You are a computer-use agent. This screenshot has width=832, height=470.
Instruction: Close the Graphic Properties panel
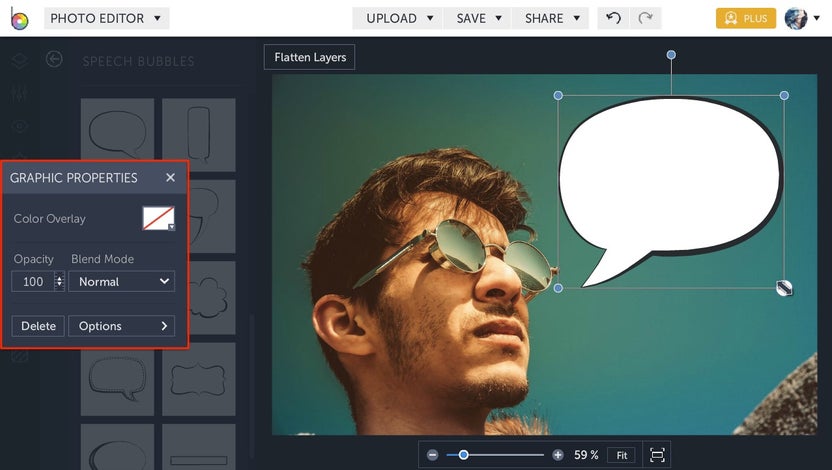tap(170, 178)
